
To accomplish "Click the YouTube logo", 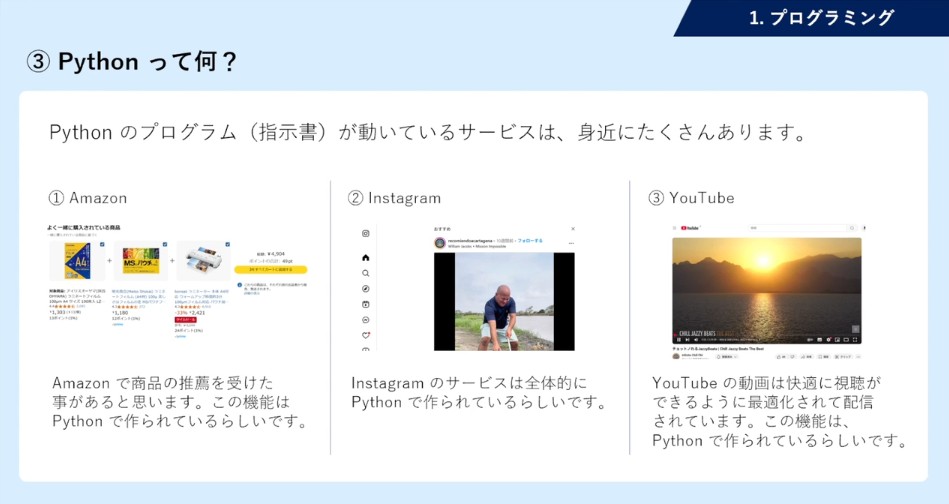I will coord(690,228).
